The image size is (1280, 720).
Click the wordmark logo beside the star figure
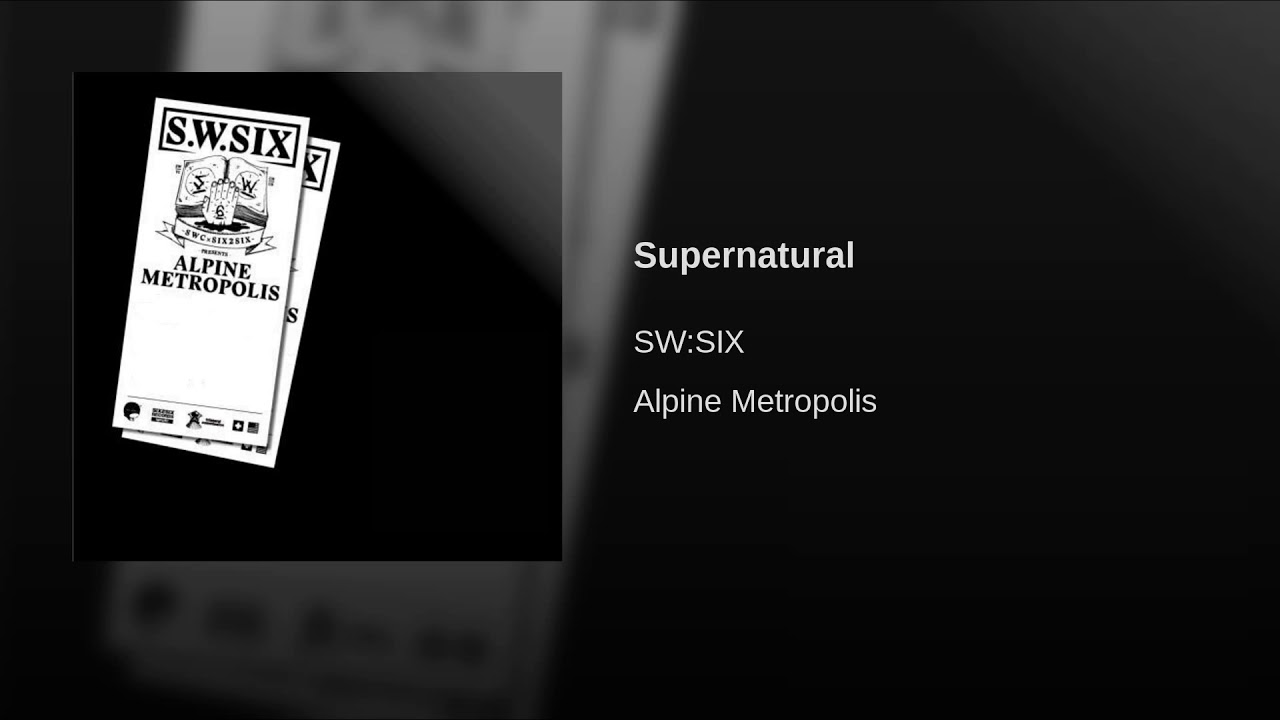click(x=213, y=422)
